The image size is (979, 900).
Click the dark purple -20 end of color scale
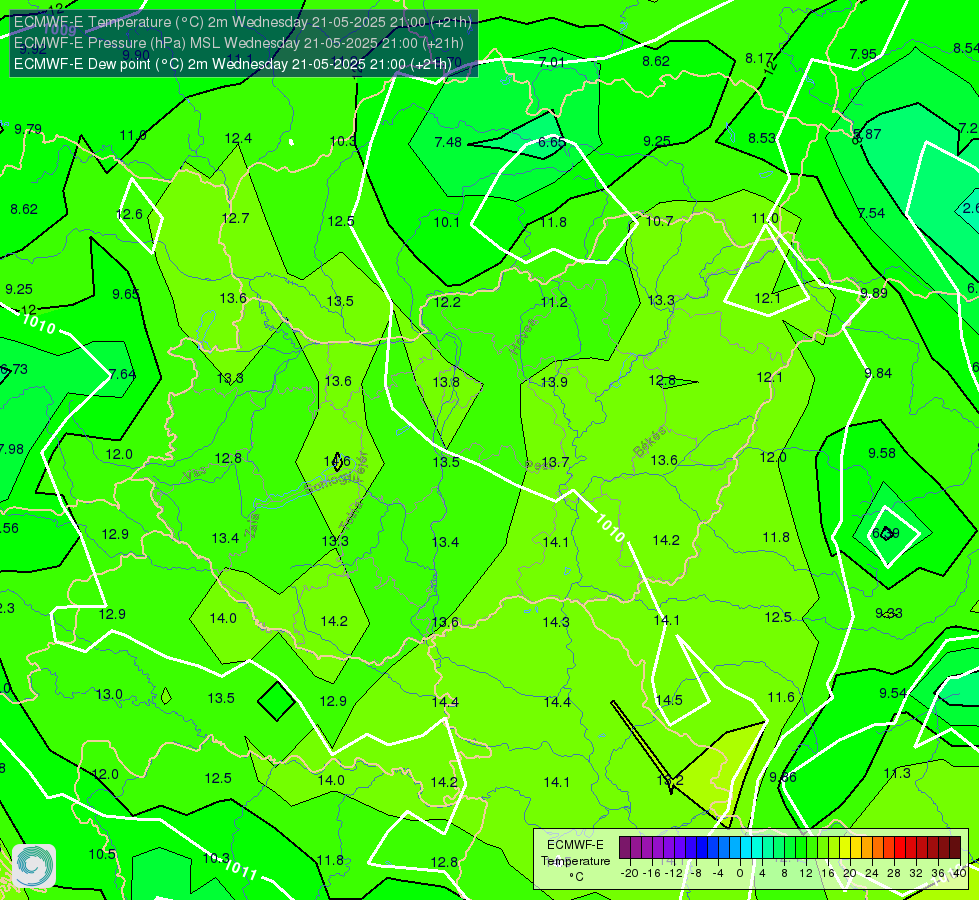624,848
